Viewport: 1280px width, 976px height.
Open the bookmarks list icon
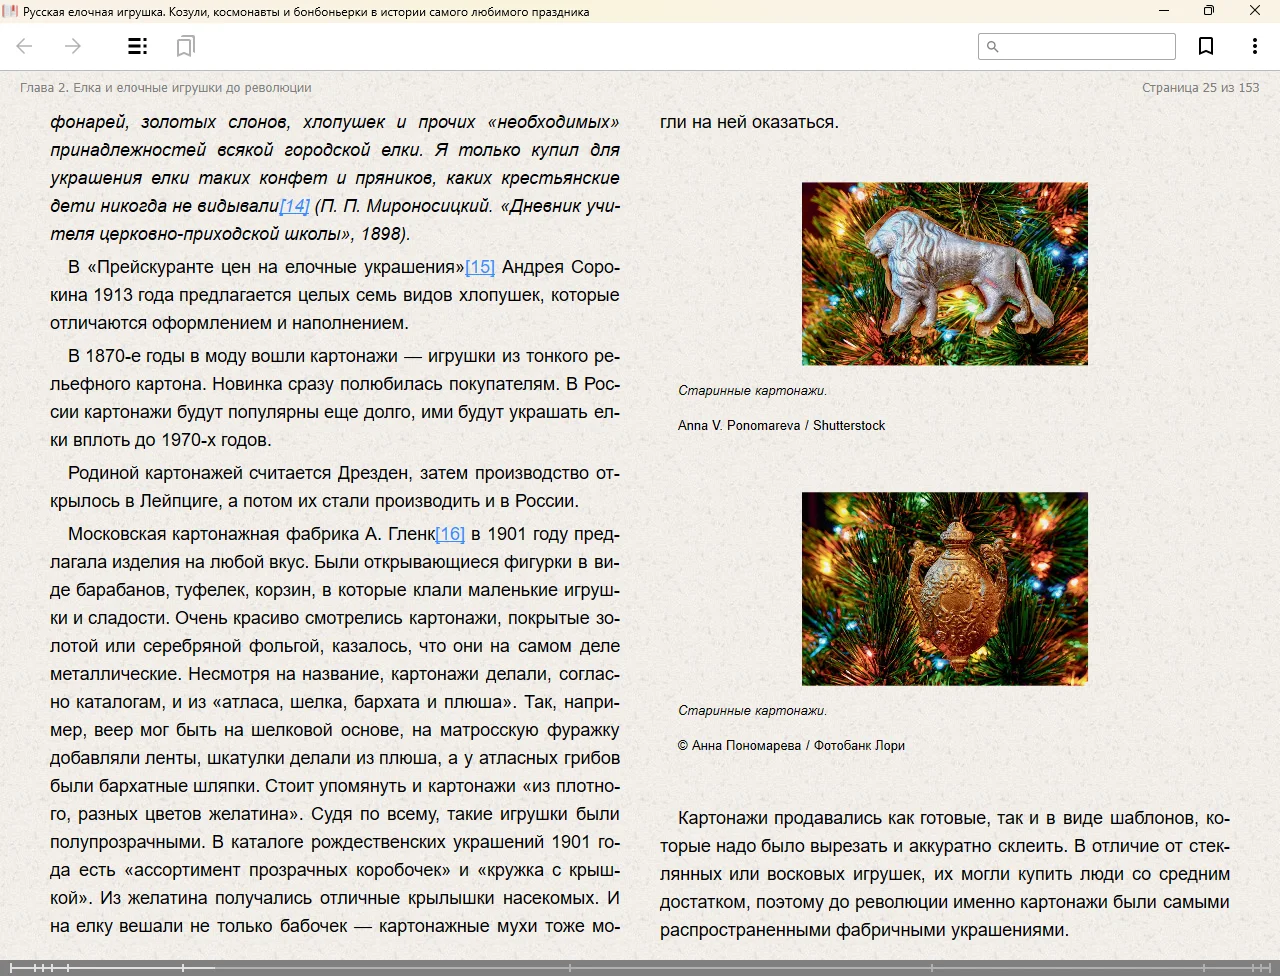click(185, 46)
